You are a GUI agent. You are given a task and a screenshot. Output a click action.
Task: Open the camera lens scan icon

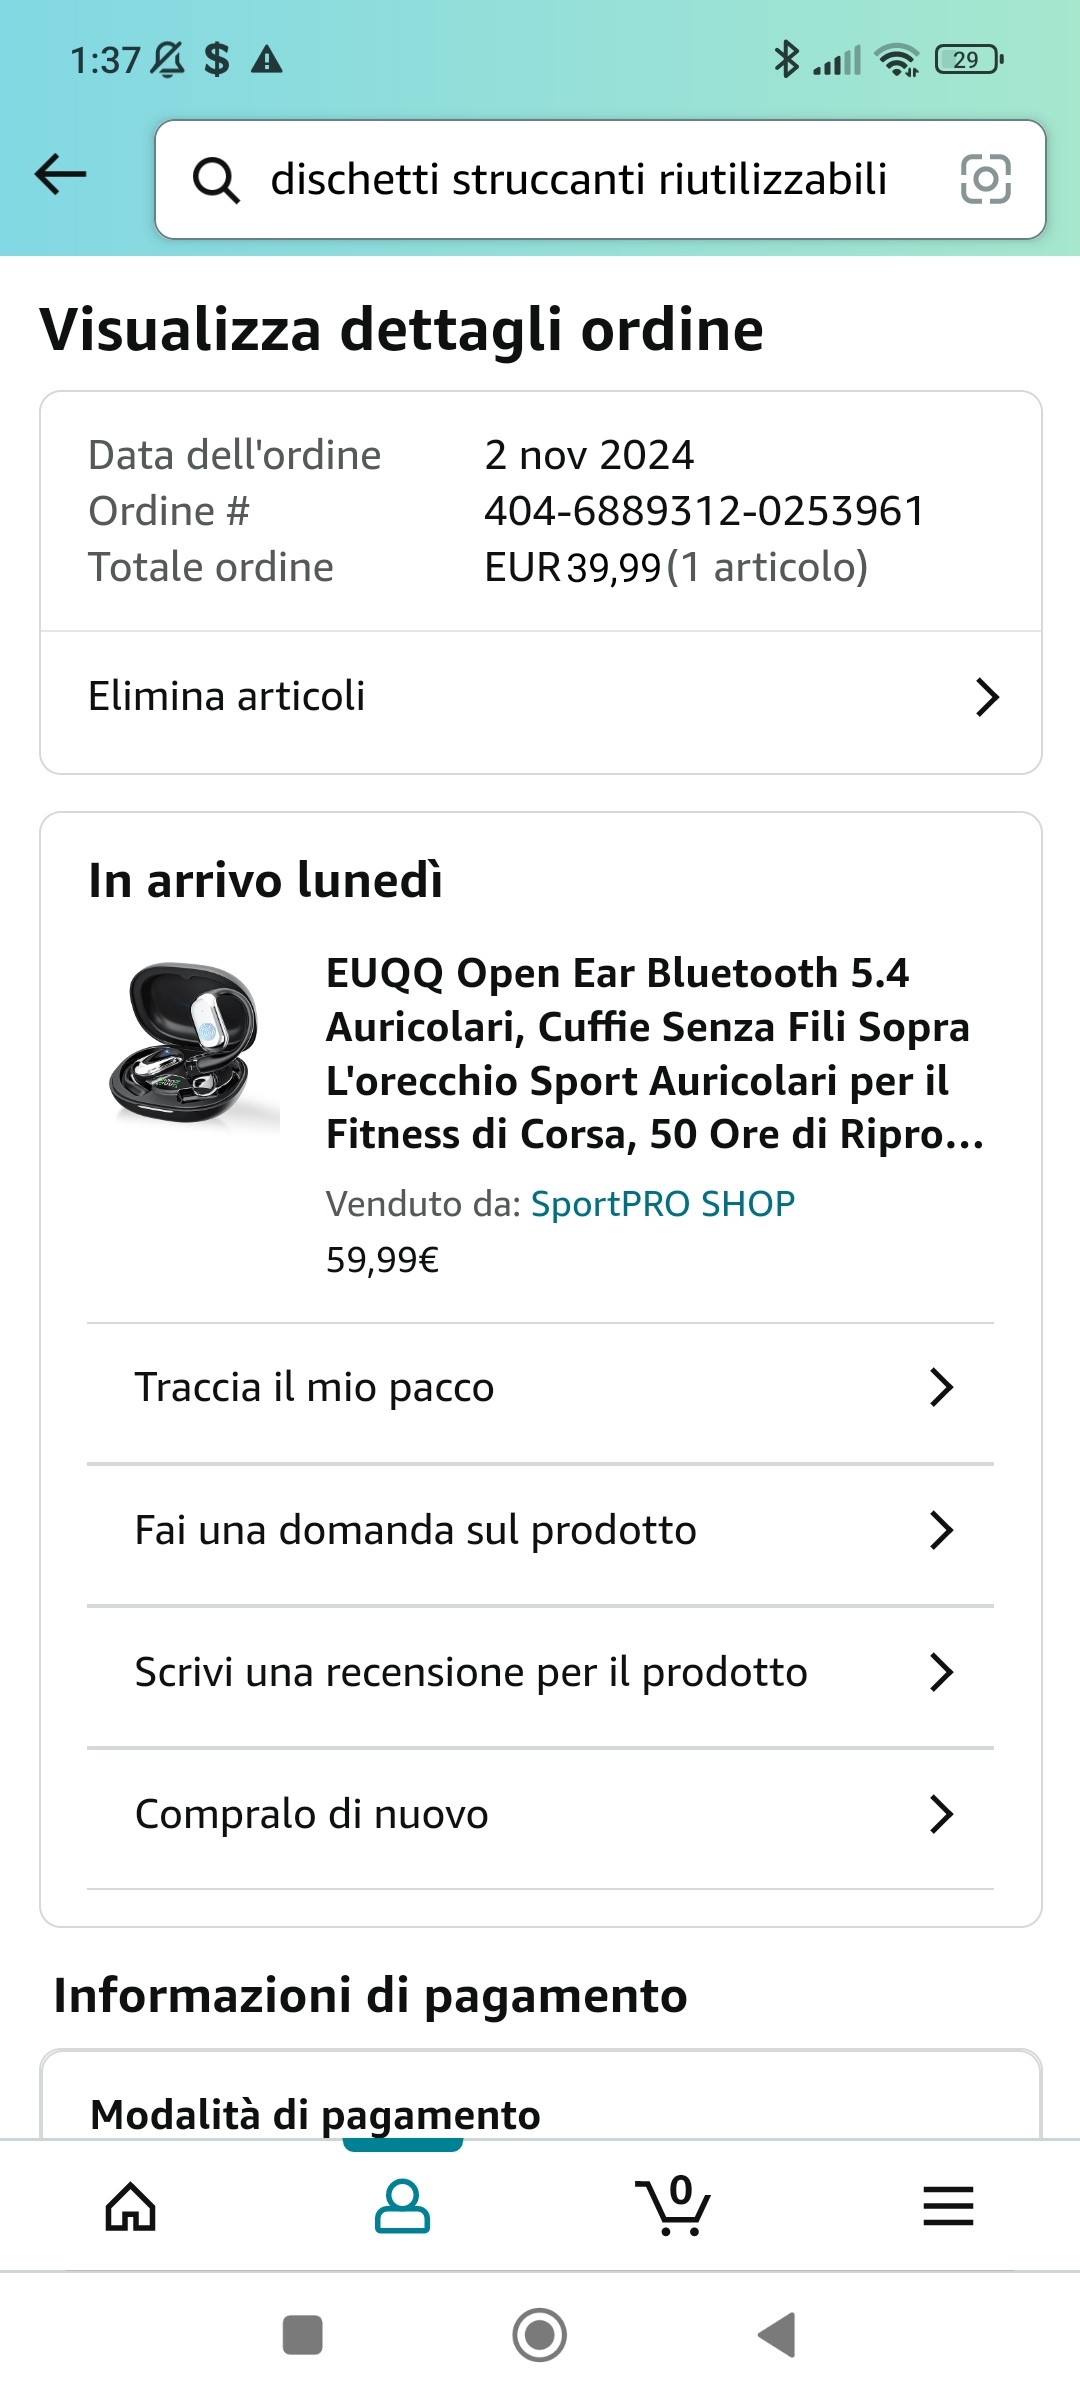985,180
